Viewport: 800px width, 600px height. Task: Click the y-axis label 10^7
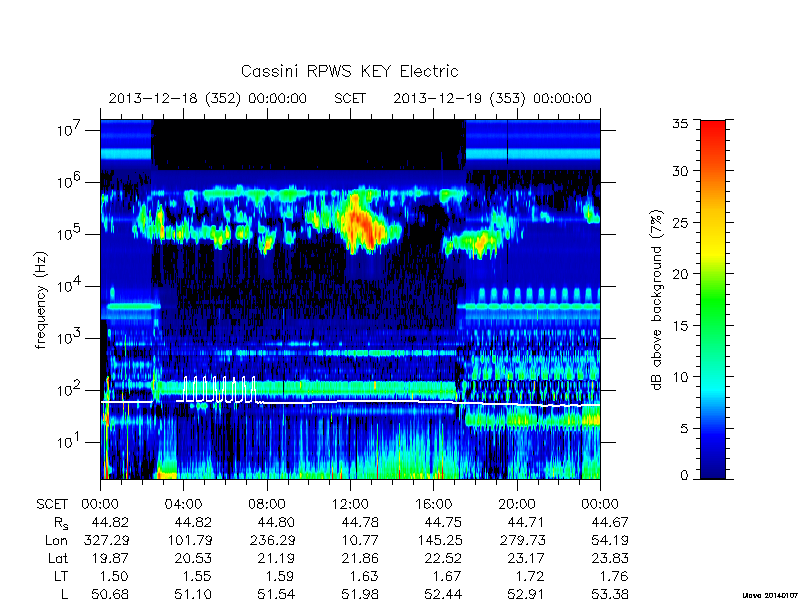tap(67, 129)
